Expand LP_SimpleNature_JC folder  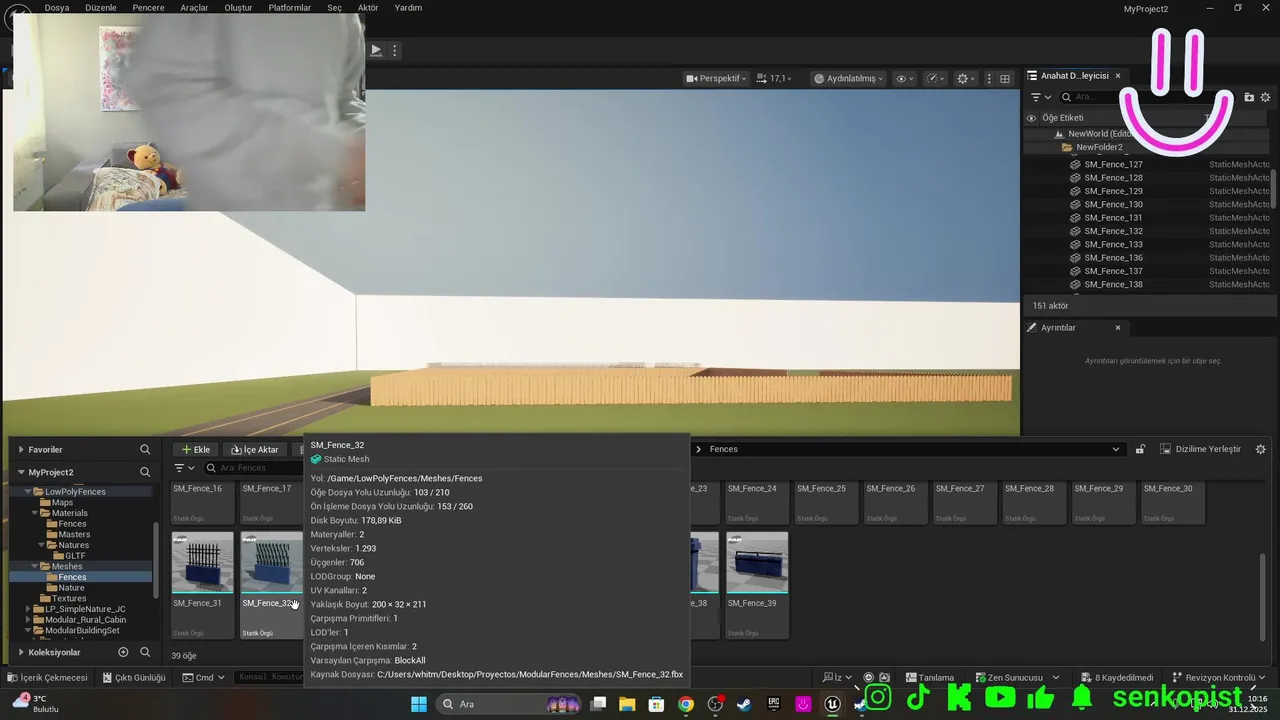27,609
